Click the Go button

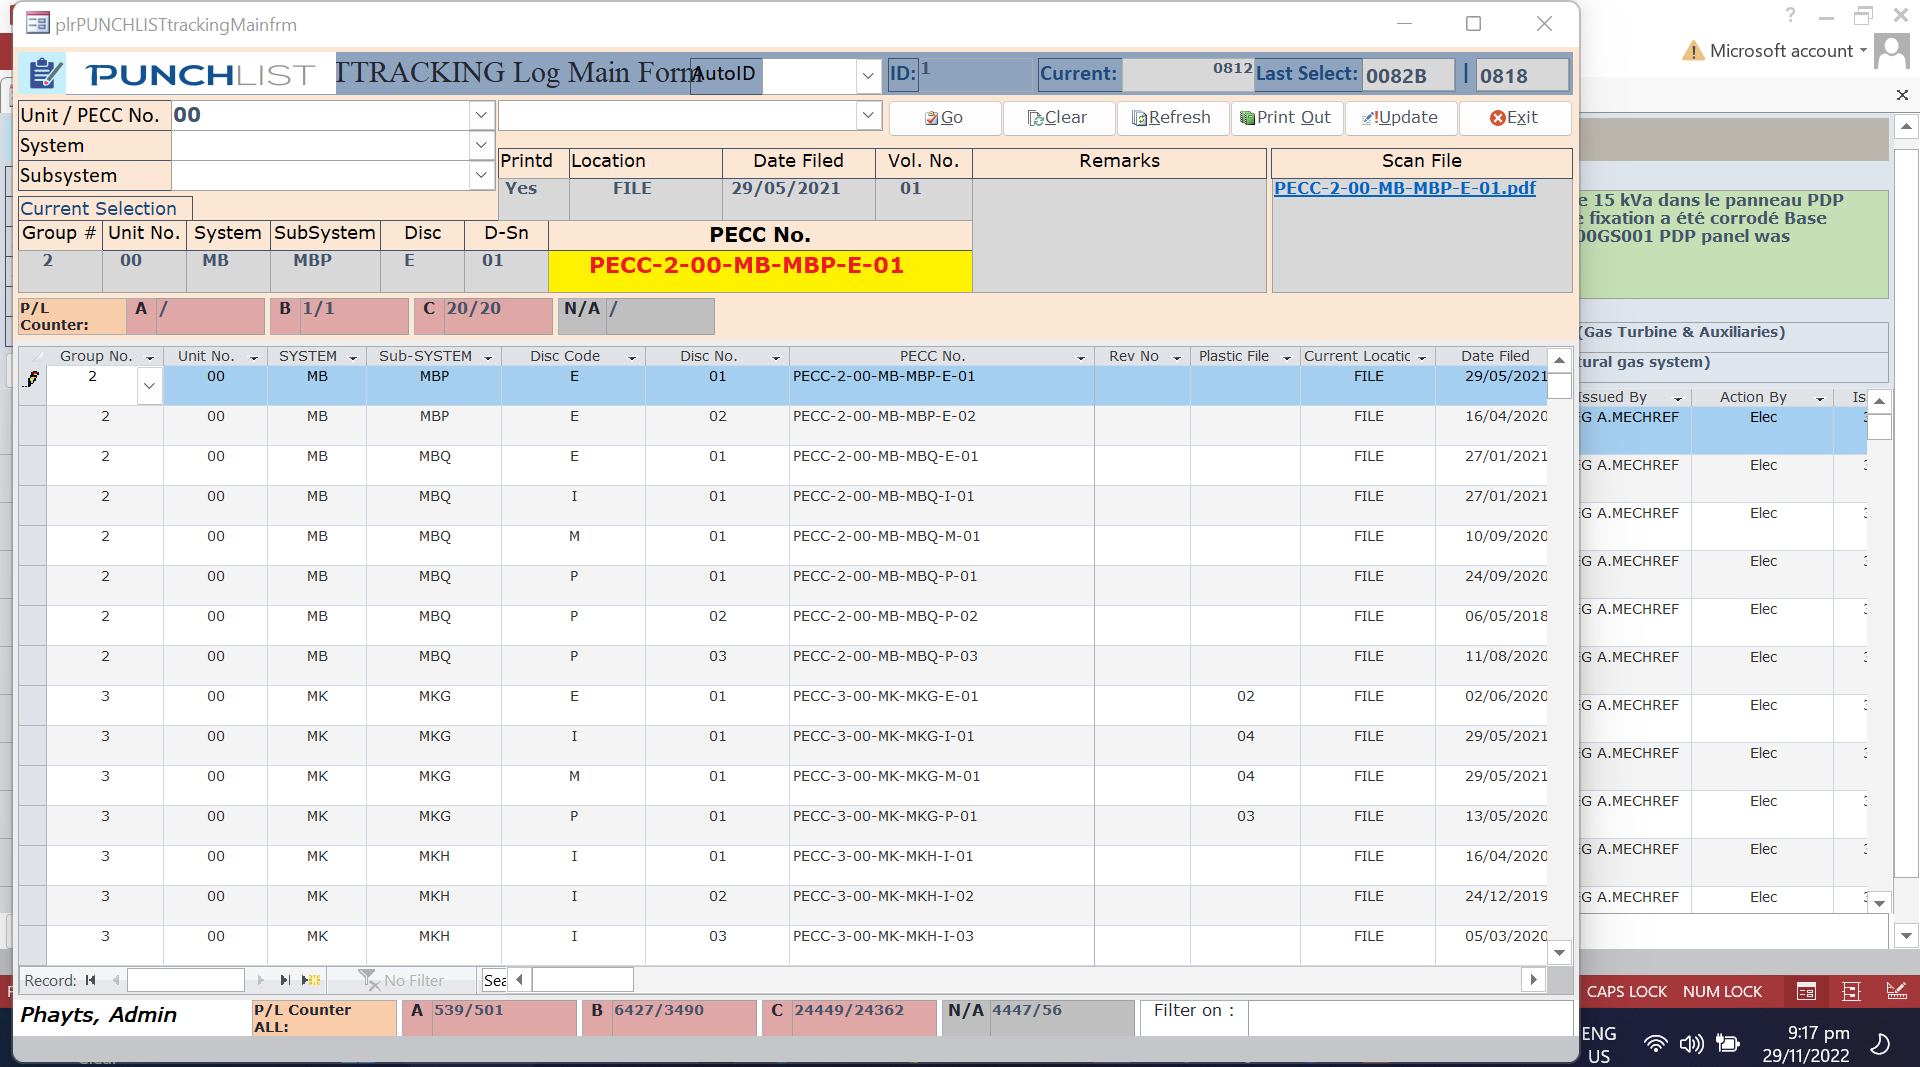click(x=945, y=118)
